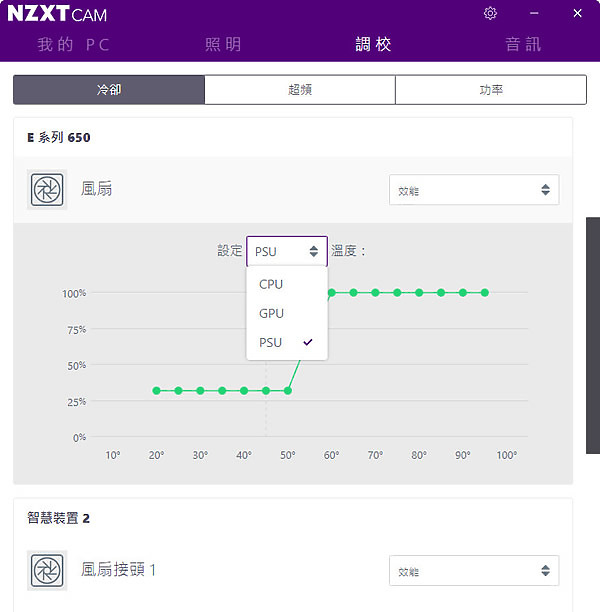Screen dimensions: 600x612
Task: Choose CPU from the temperature source list
Action: pos(287,284)
